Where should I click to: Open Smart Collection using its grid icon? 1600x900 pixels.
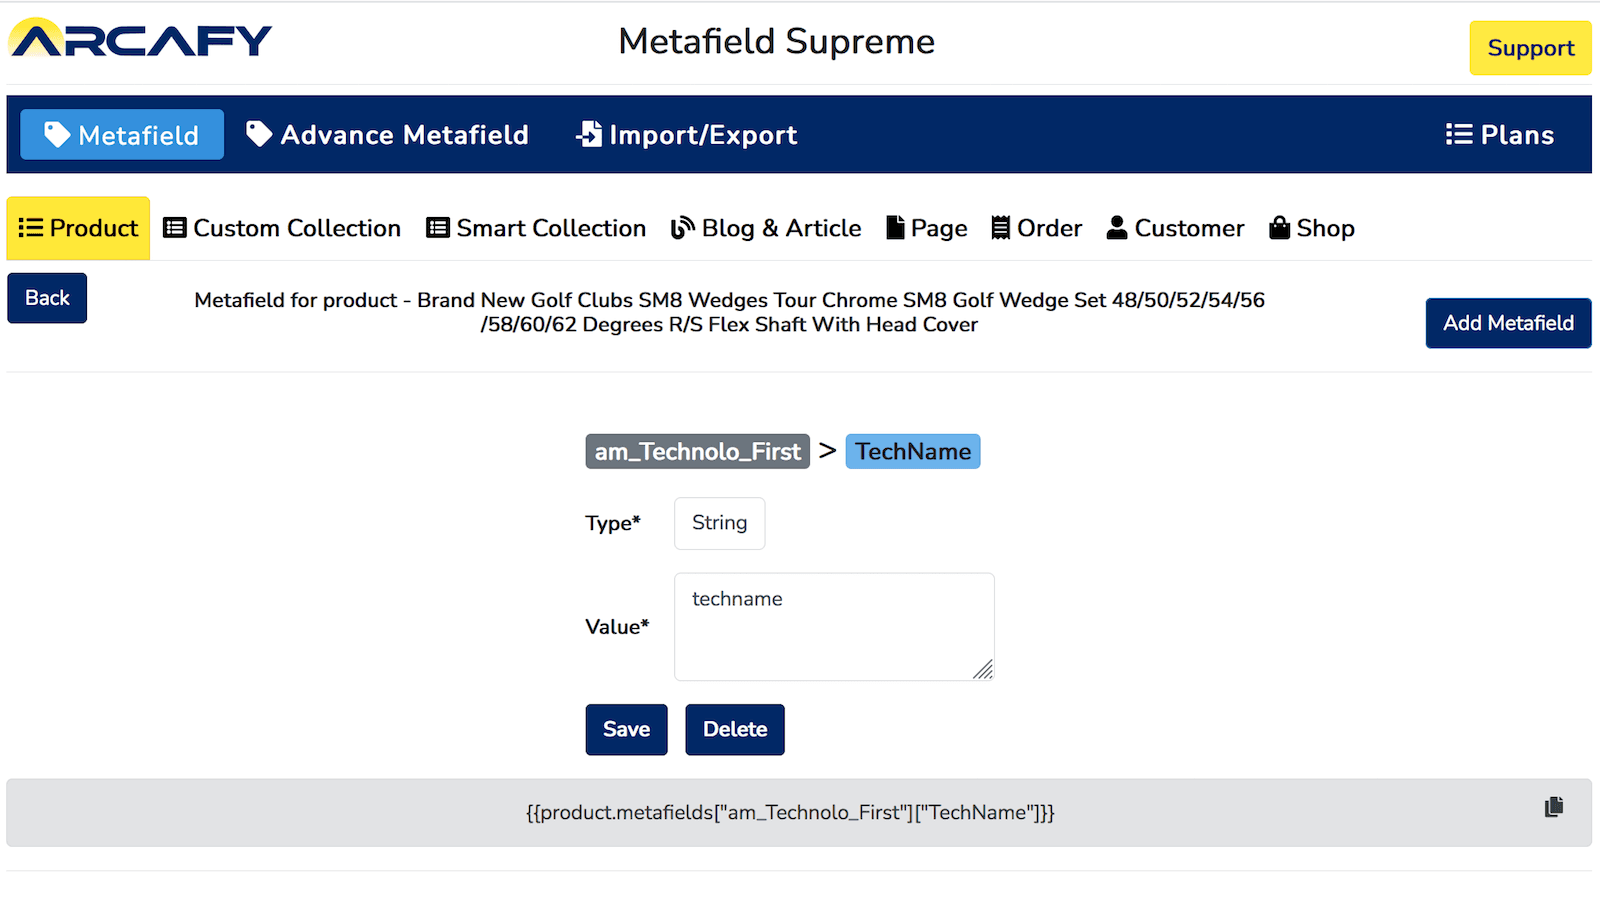[437, 228]
